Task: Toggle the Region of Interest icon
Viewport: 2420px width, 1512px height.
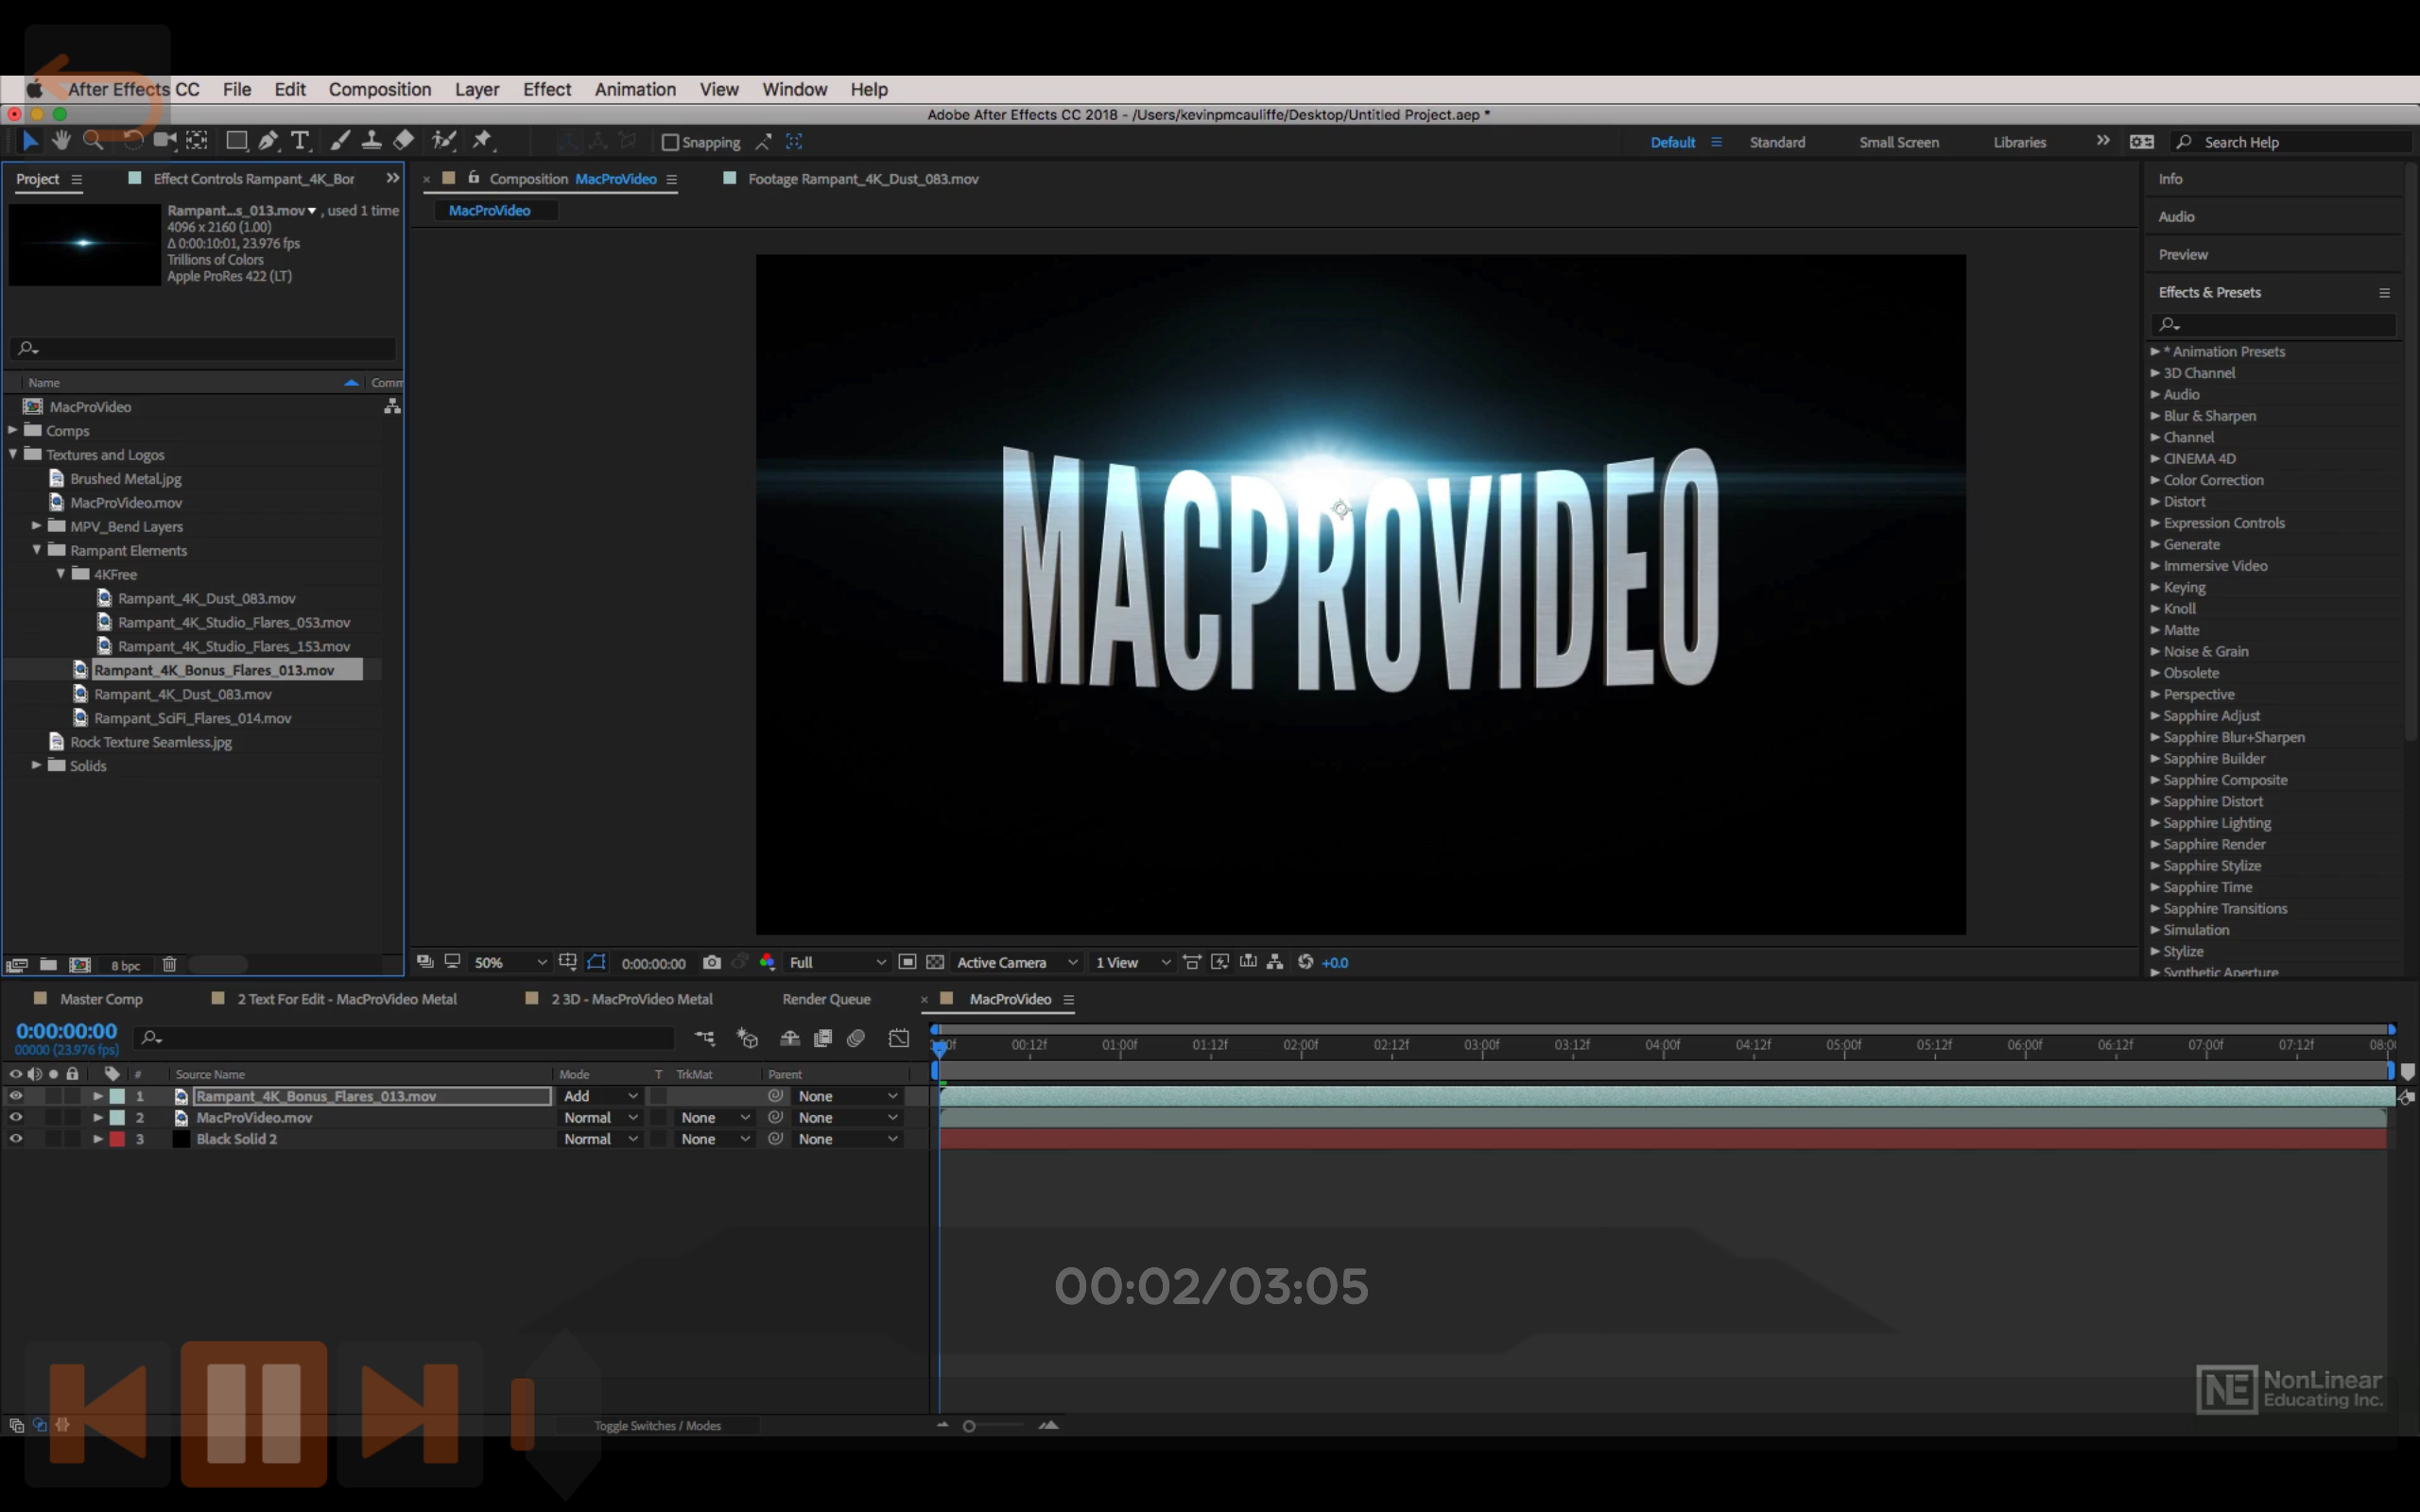Action: [x=907, y=962]
